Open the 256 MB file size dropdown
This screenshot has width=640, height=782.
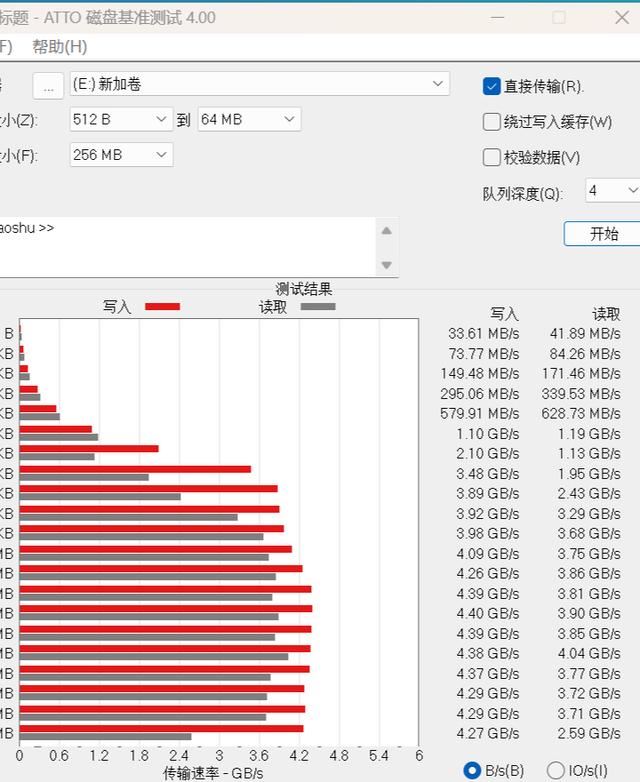121,155
